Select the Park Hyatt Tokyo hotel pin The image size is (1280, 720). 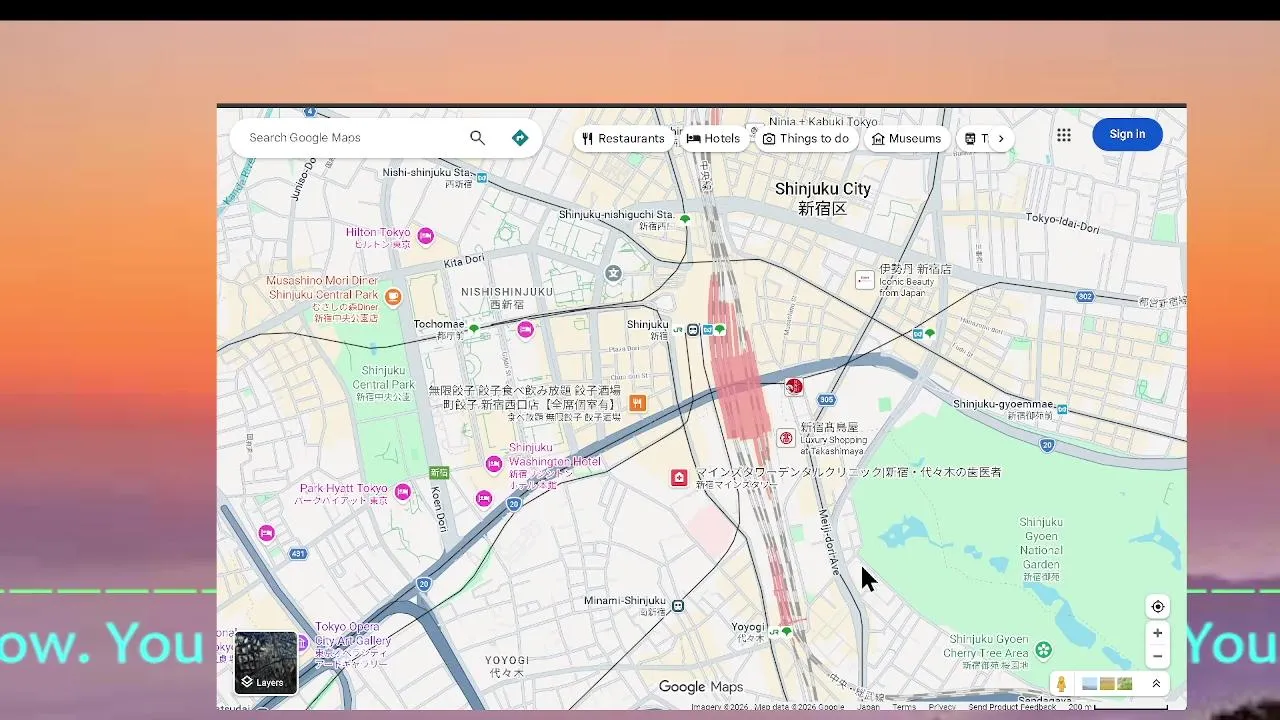[402, 491]
